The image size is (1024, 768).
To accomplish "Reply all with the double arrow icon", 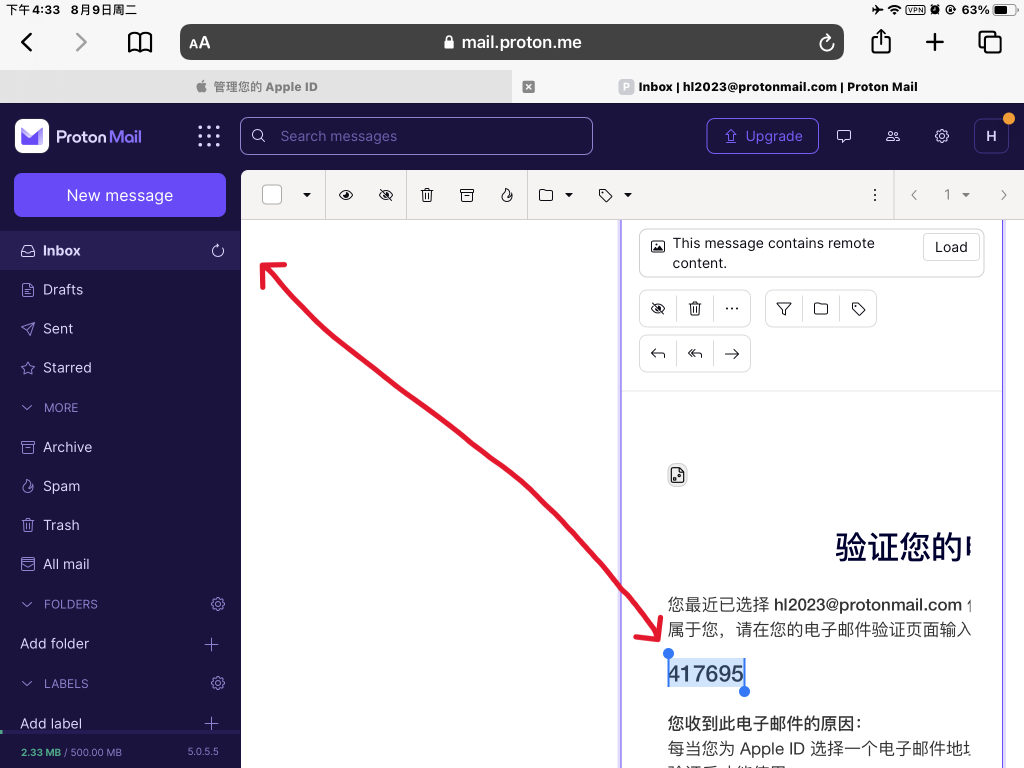I will [x=695, y=353].
